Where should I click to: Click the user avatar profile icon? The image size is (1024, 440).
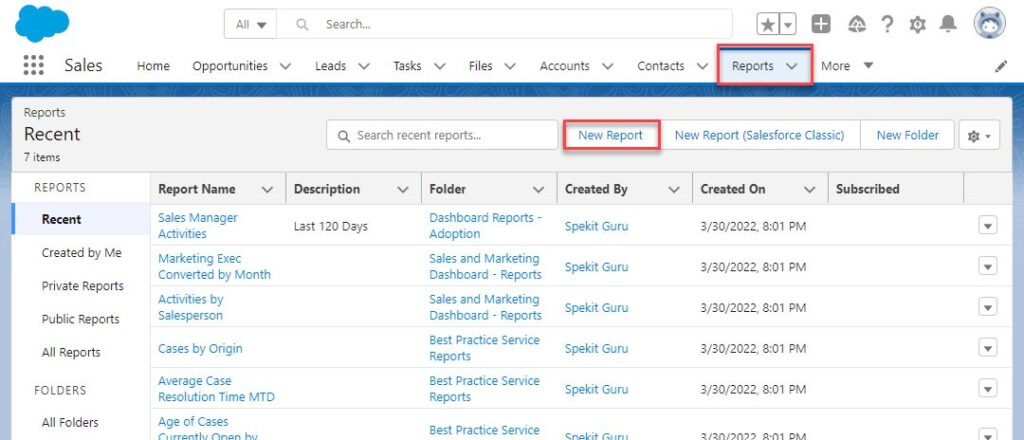pyautogui.click(x=990, y=24)
